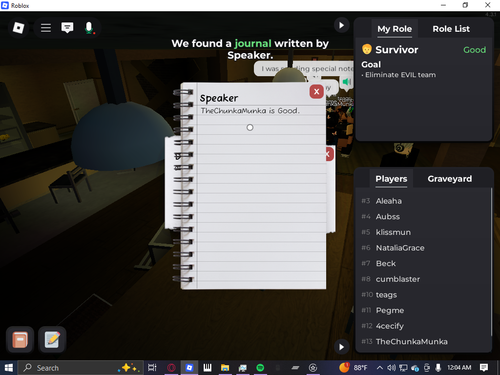Switch to the Players tab
The height and width of the screenshot is (375, 500).
point(391,179)
